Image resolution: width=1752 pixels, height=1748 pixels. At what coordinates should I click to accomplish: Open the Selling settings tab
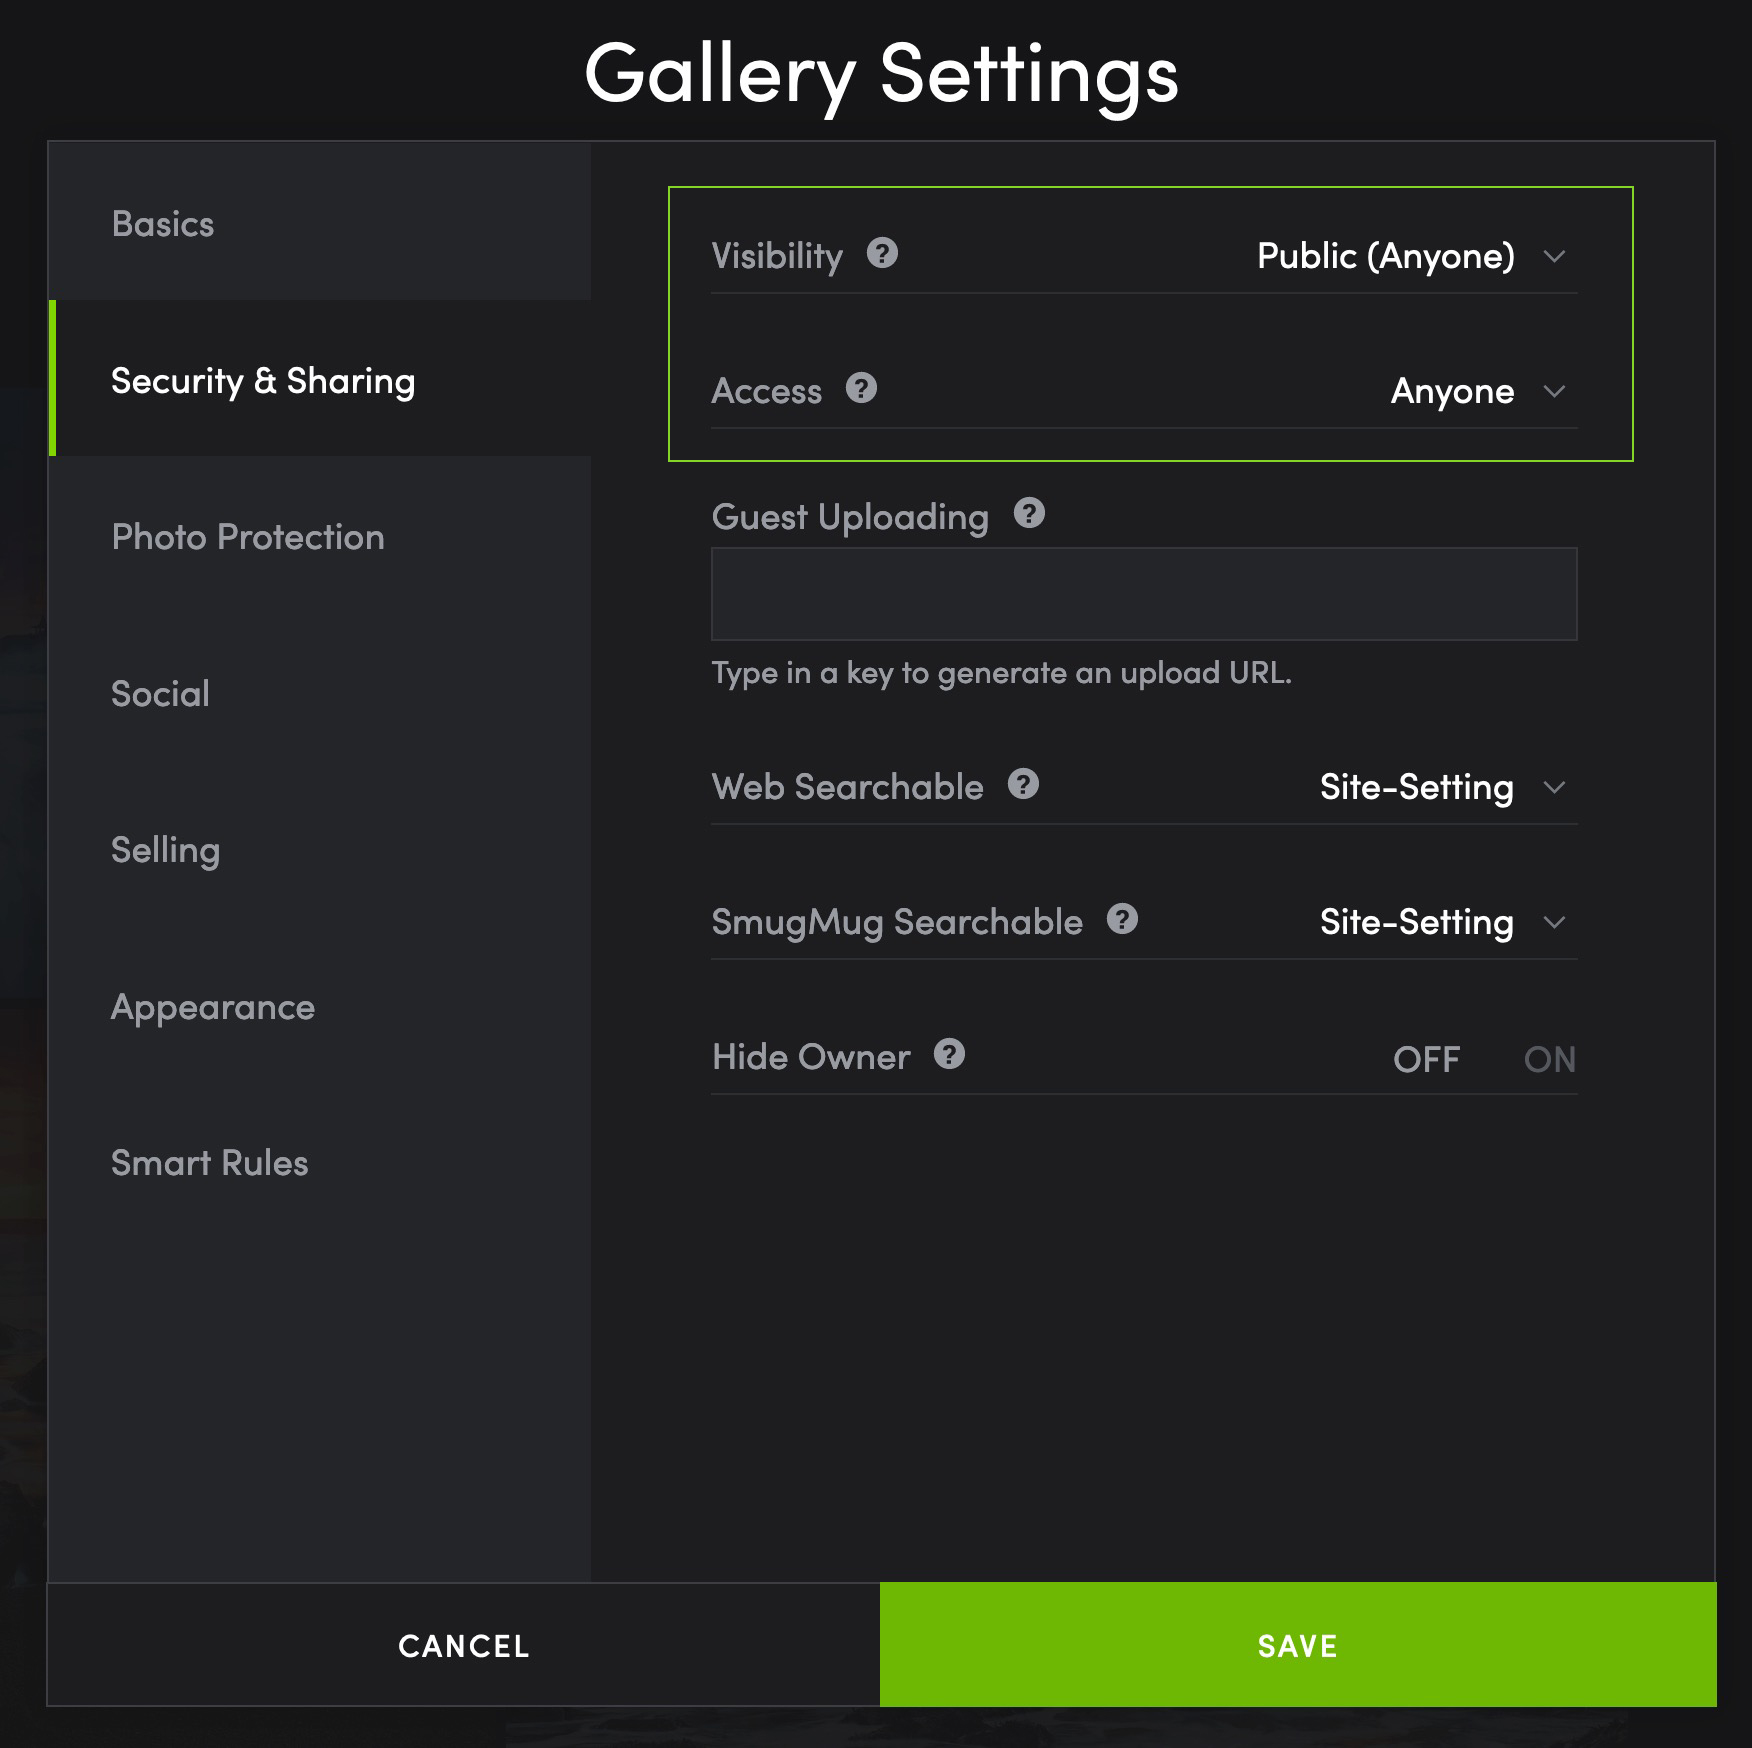pos(320,849)
